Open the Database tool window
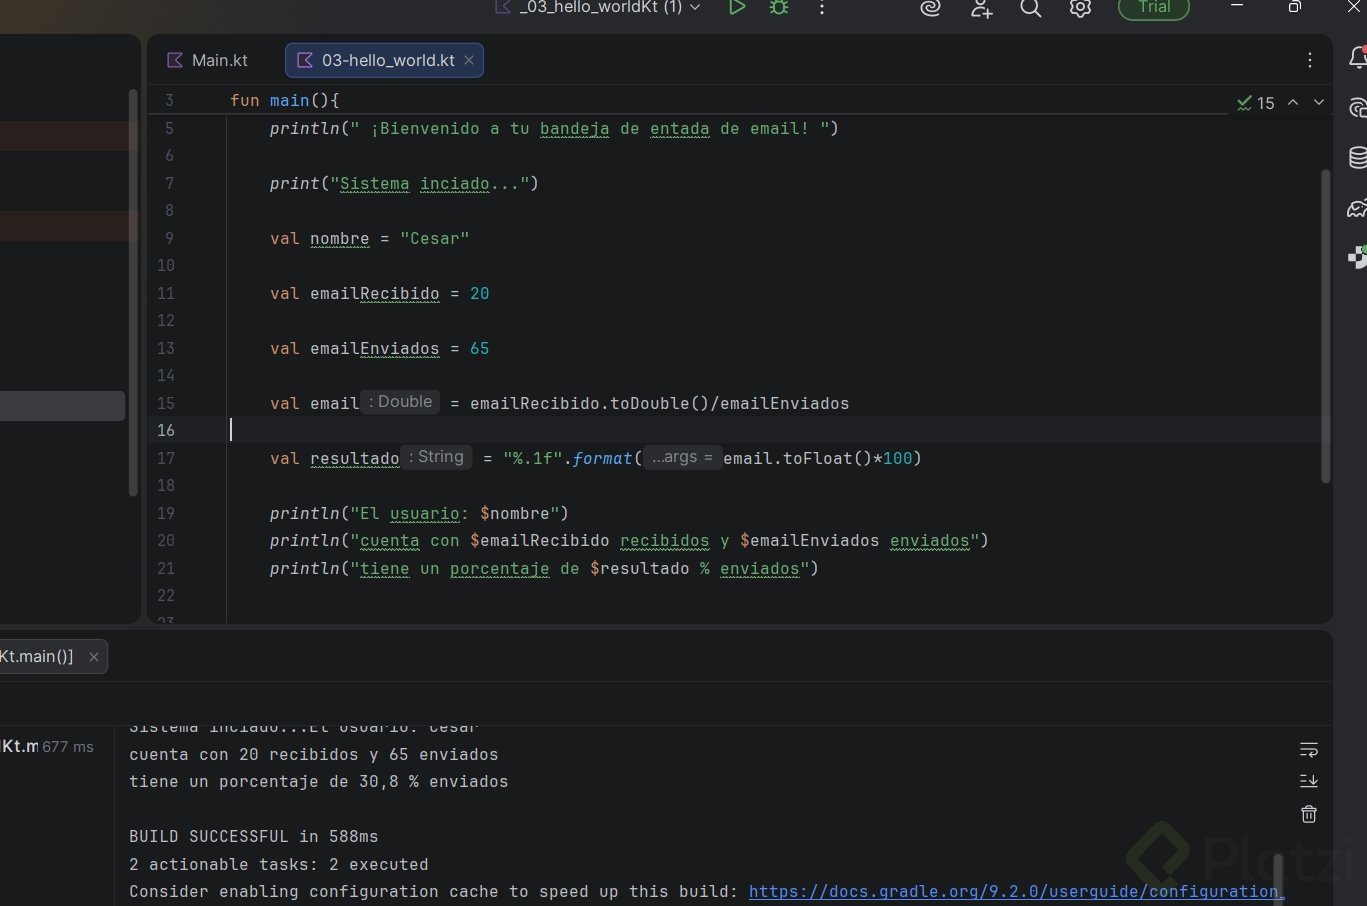 [1357, 157]
